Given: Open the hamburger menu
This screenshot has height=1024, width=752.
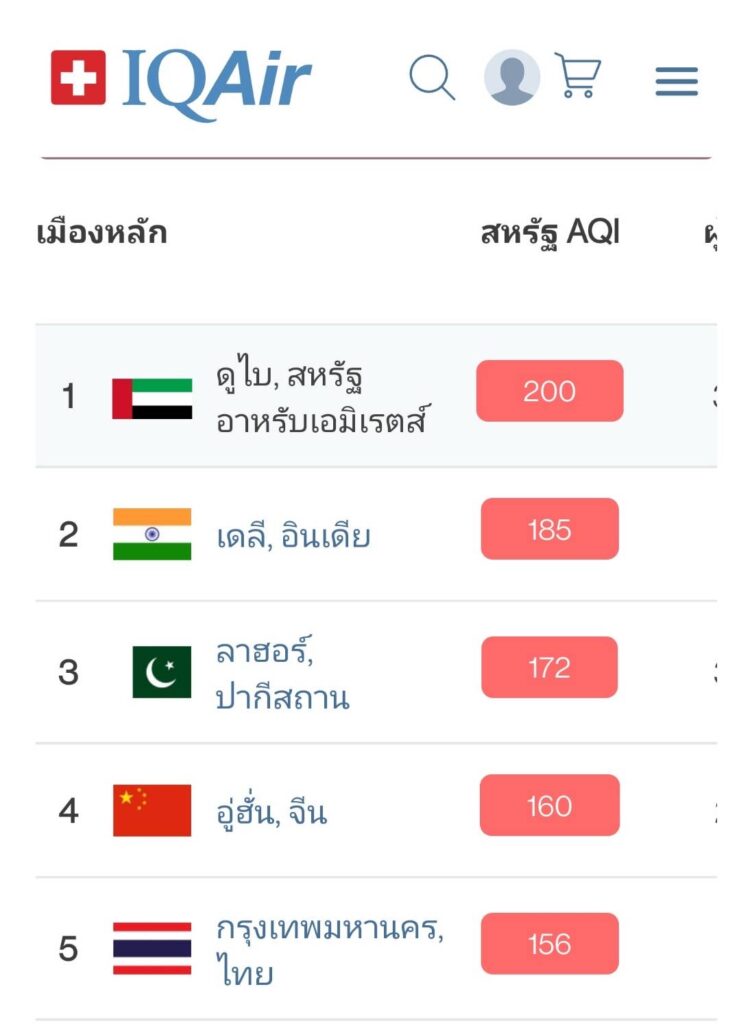Looking at the screenshot, I should point(676,80).
